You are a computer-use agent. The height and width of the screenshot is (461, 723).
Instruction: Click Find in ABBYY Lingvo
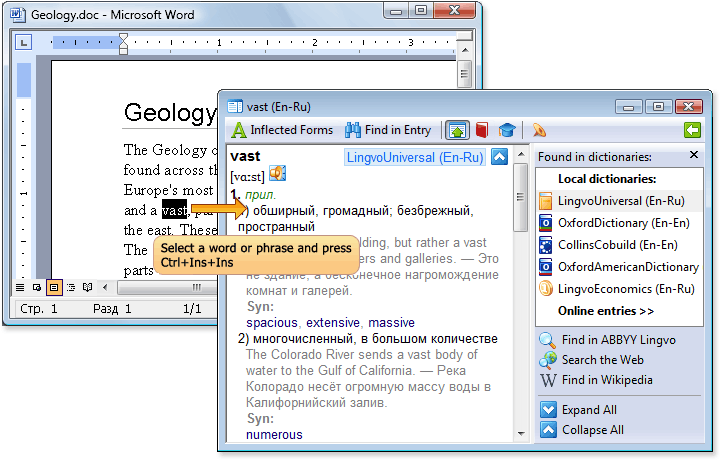pyautogui.click(x=608, y=340)
